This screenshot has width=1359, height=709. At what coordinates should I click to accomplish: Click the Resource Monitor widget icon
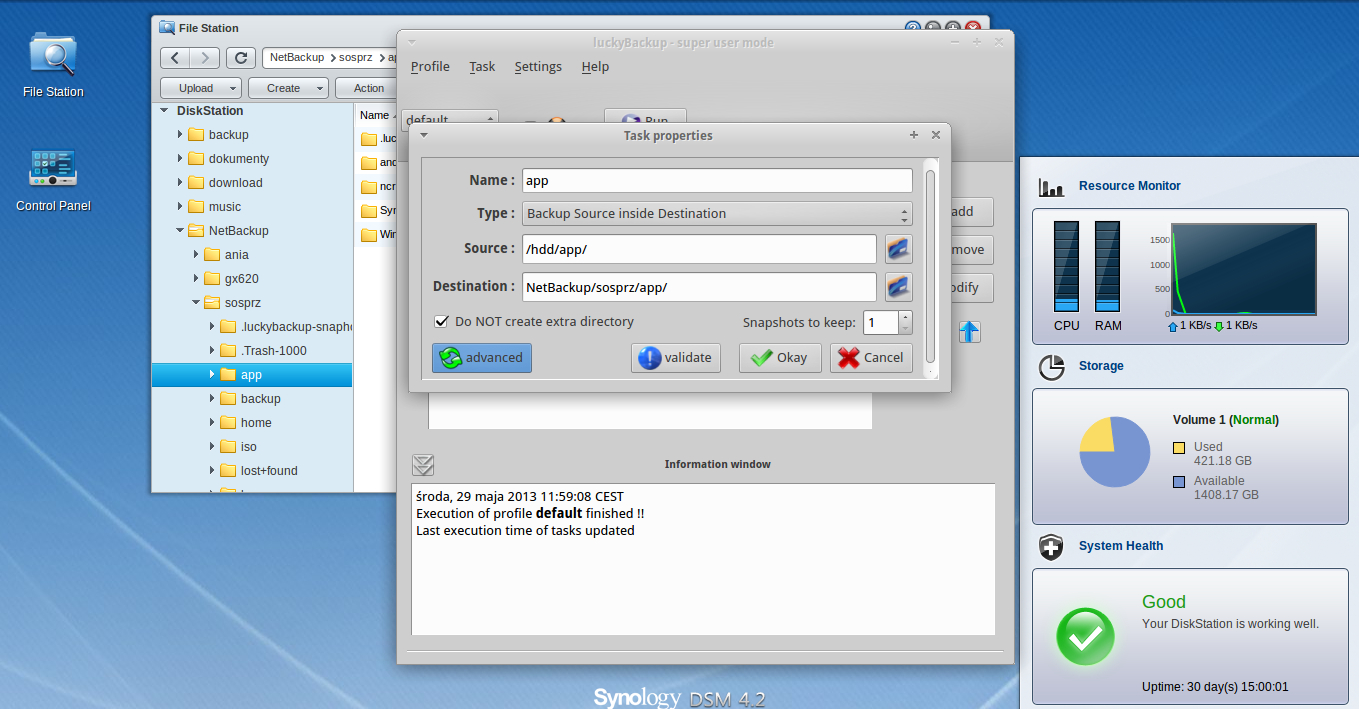click(x=1051, y=186)
